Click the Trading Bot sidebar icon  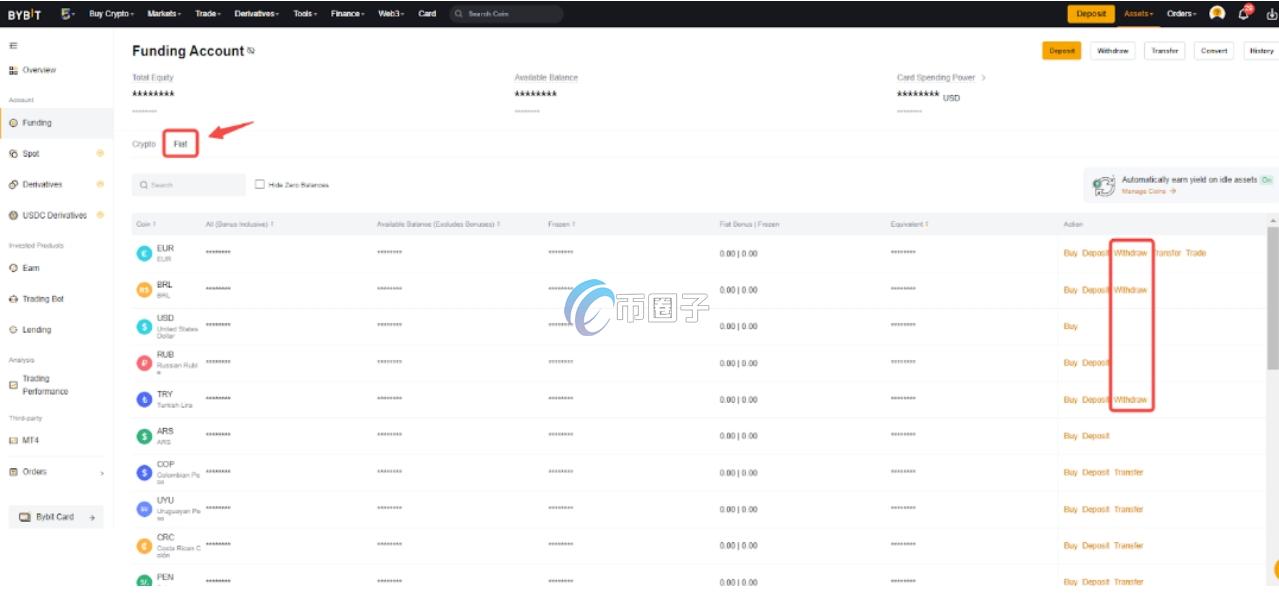pyautogui.click(x=14, y=299)
